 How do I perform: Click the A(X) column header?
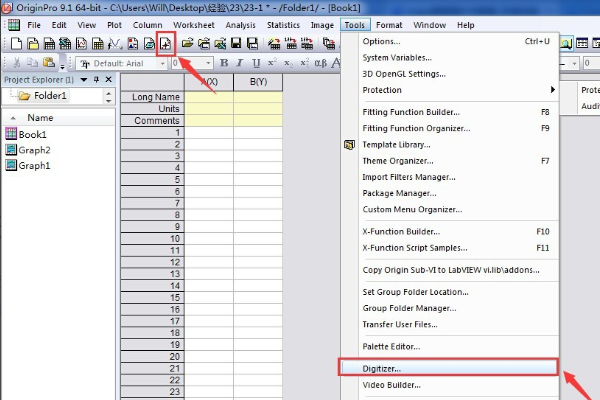click(209, 81)
